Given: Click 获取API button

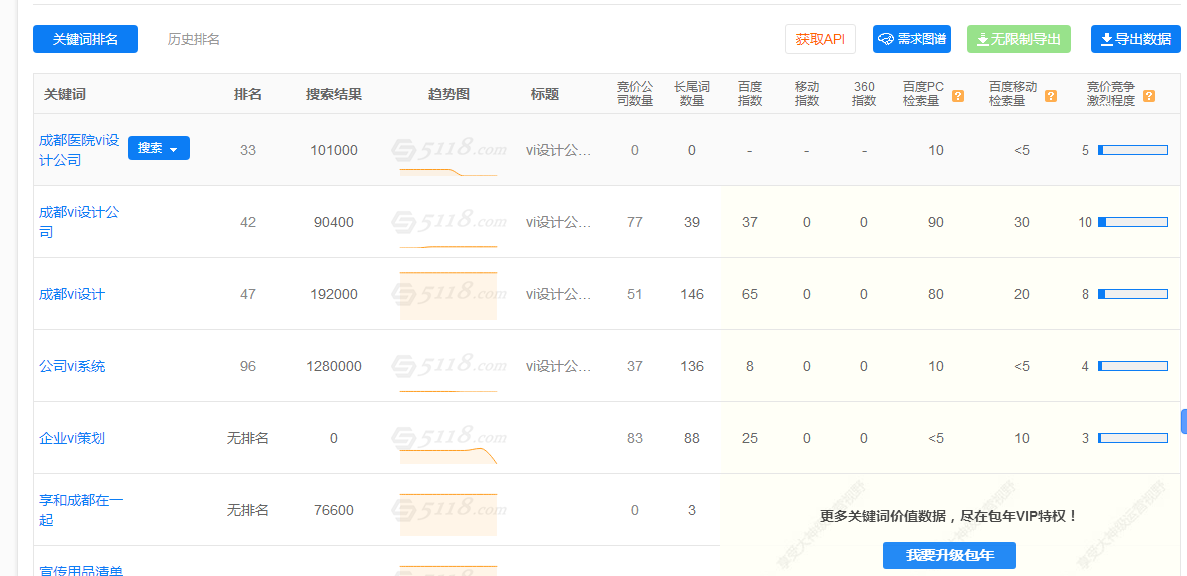Looking at the screenshot, I should pos(820,39).
